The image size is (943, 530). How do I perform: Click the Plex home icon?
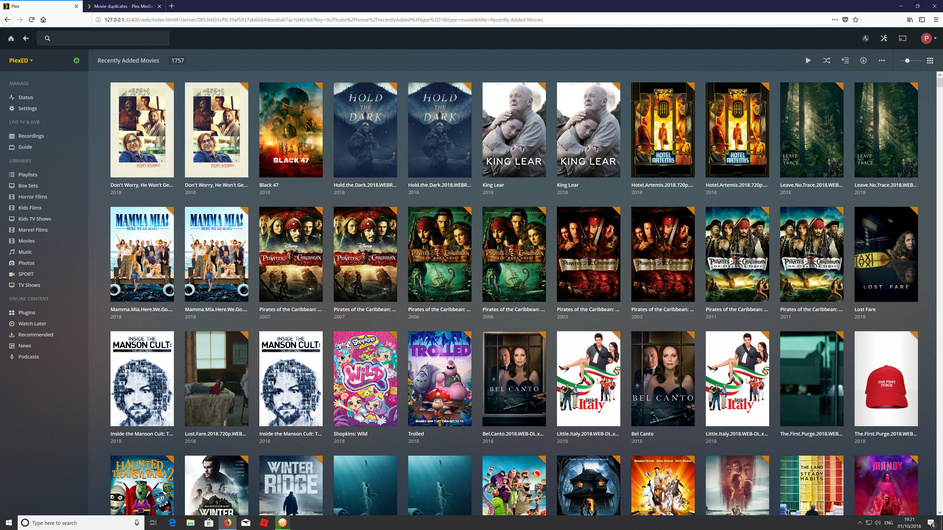[x=11, y=39]
